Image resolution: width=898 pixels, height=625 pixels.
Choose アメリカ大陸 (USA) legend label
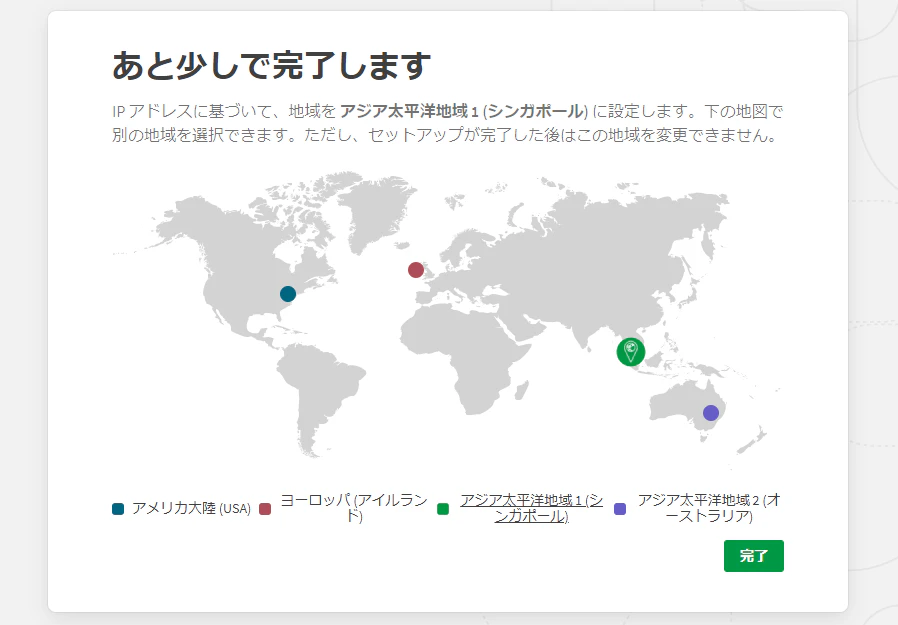pyautogui.click(x=191, y=509)
